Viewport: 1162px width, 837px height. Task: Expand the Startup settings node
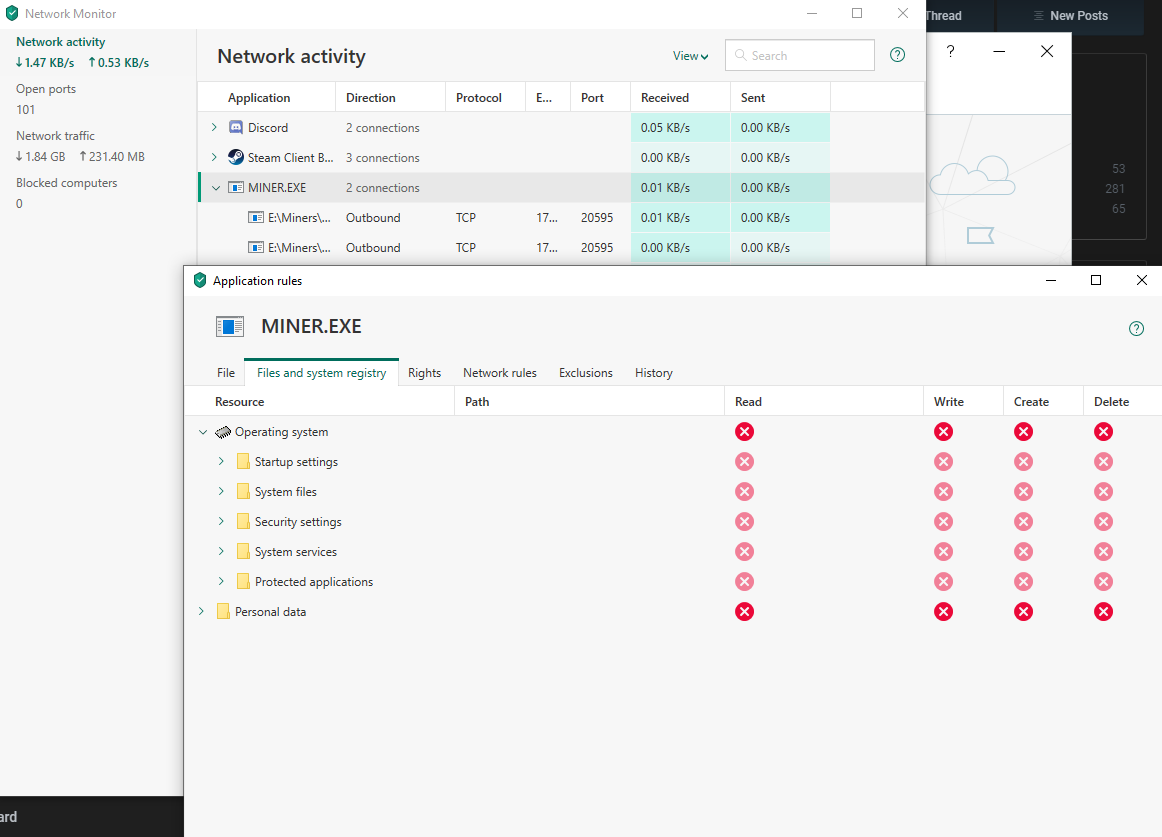[x=221, y=461]
